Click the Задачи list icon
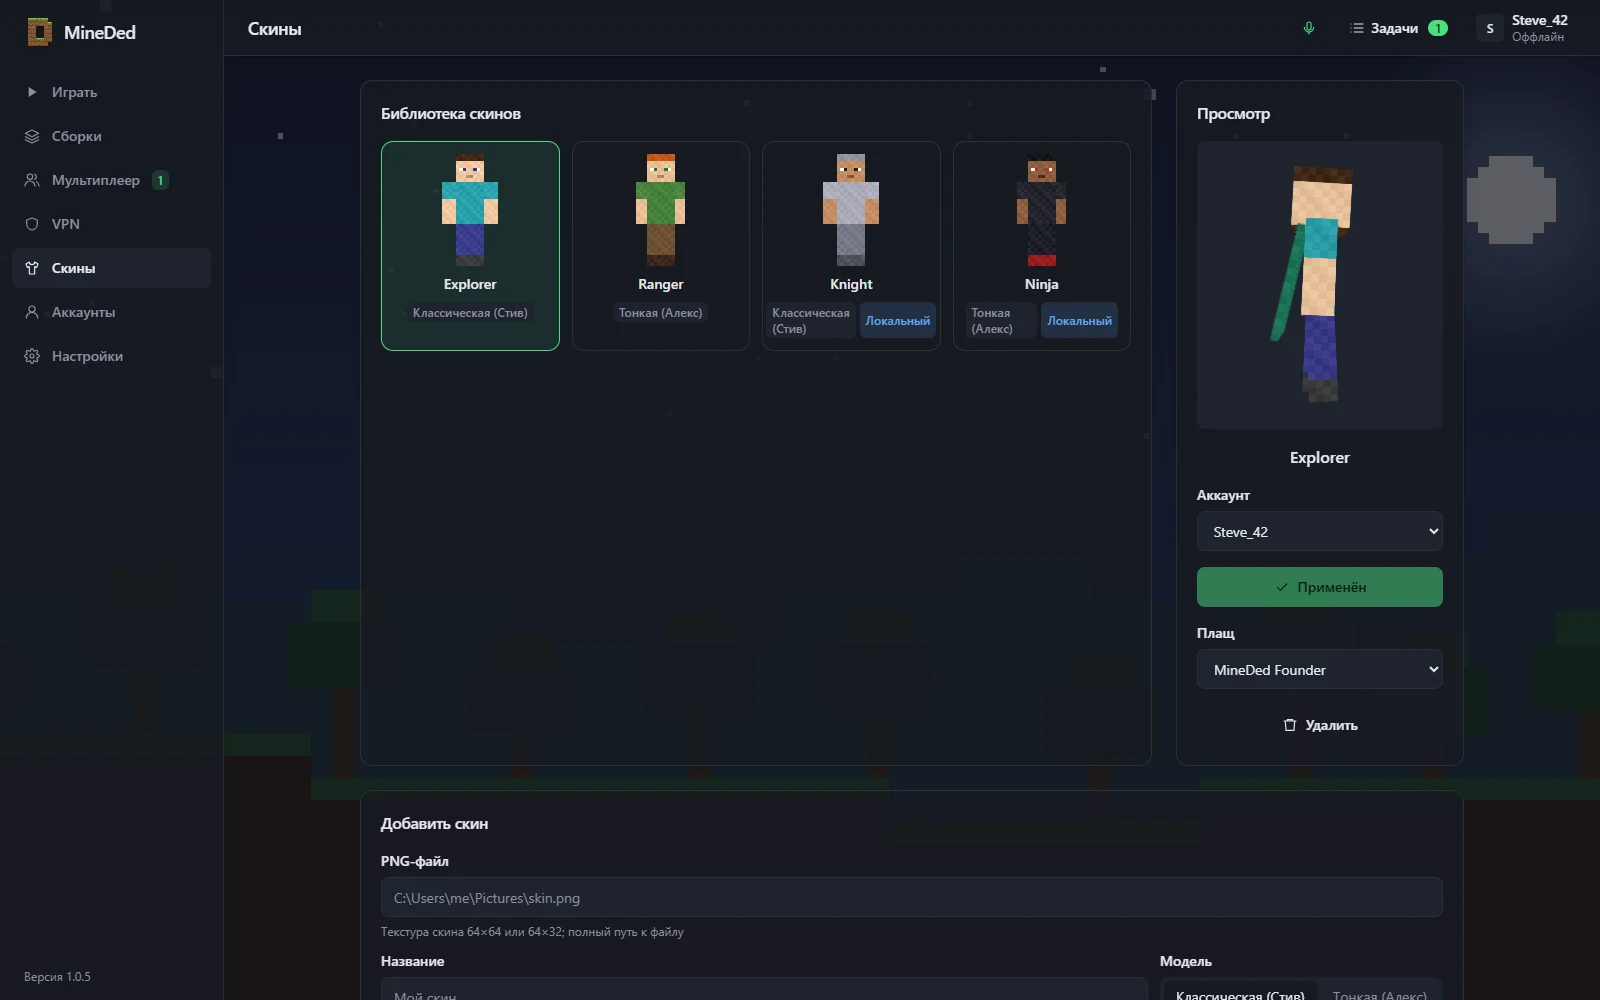Image resolution: width=1600 pixels, height=1000 pixels. 1356,28
